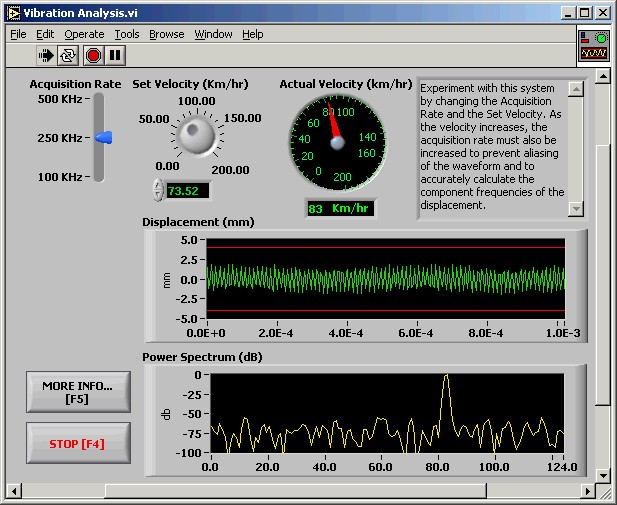Screen dimensions: 617x505
Task: Click the LabVIEW icon in title bar
Action: pyautogui.click(x=12, y=12)
